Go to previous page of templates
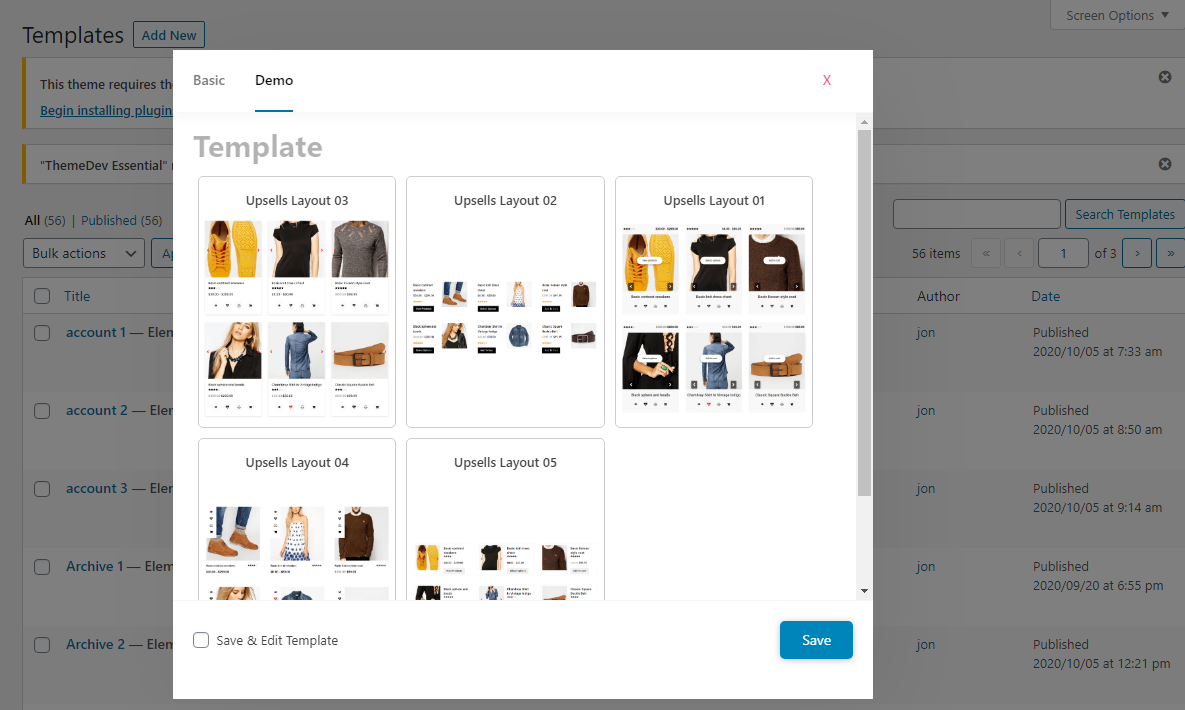The height and width of the screenshot is (710, 1185). [x=1019, y=253]
